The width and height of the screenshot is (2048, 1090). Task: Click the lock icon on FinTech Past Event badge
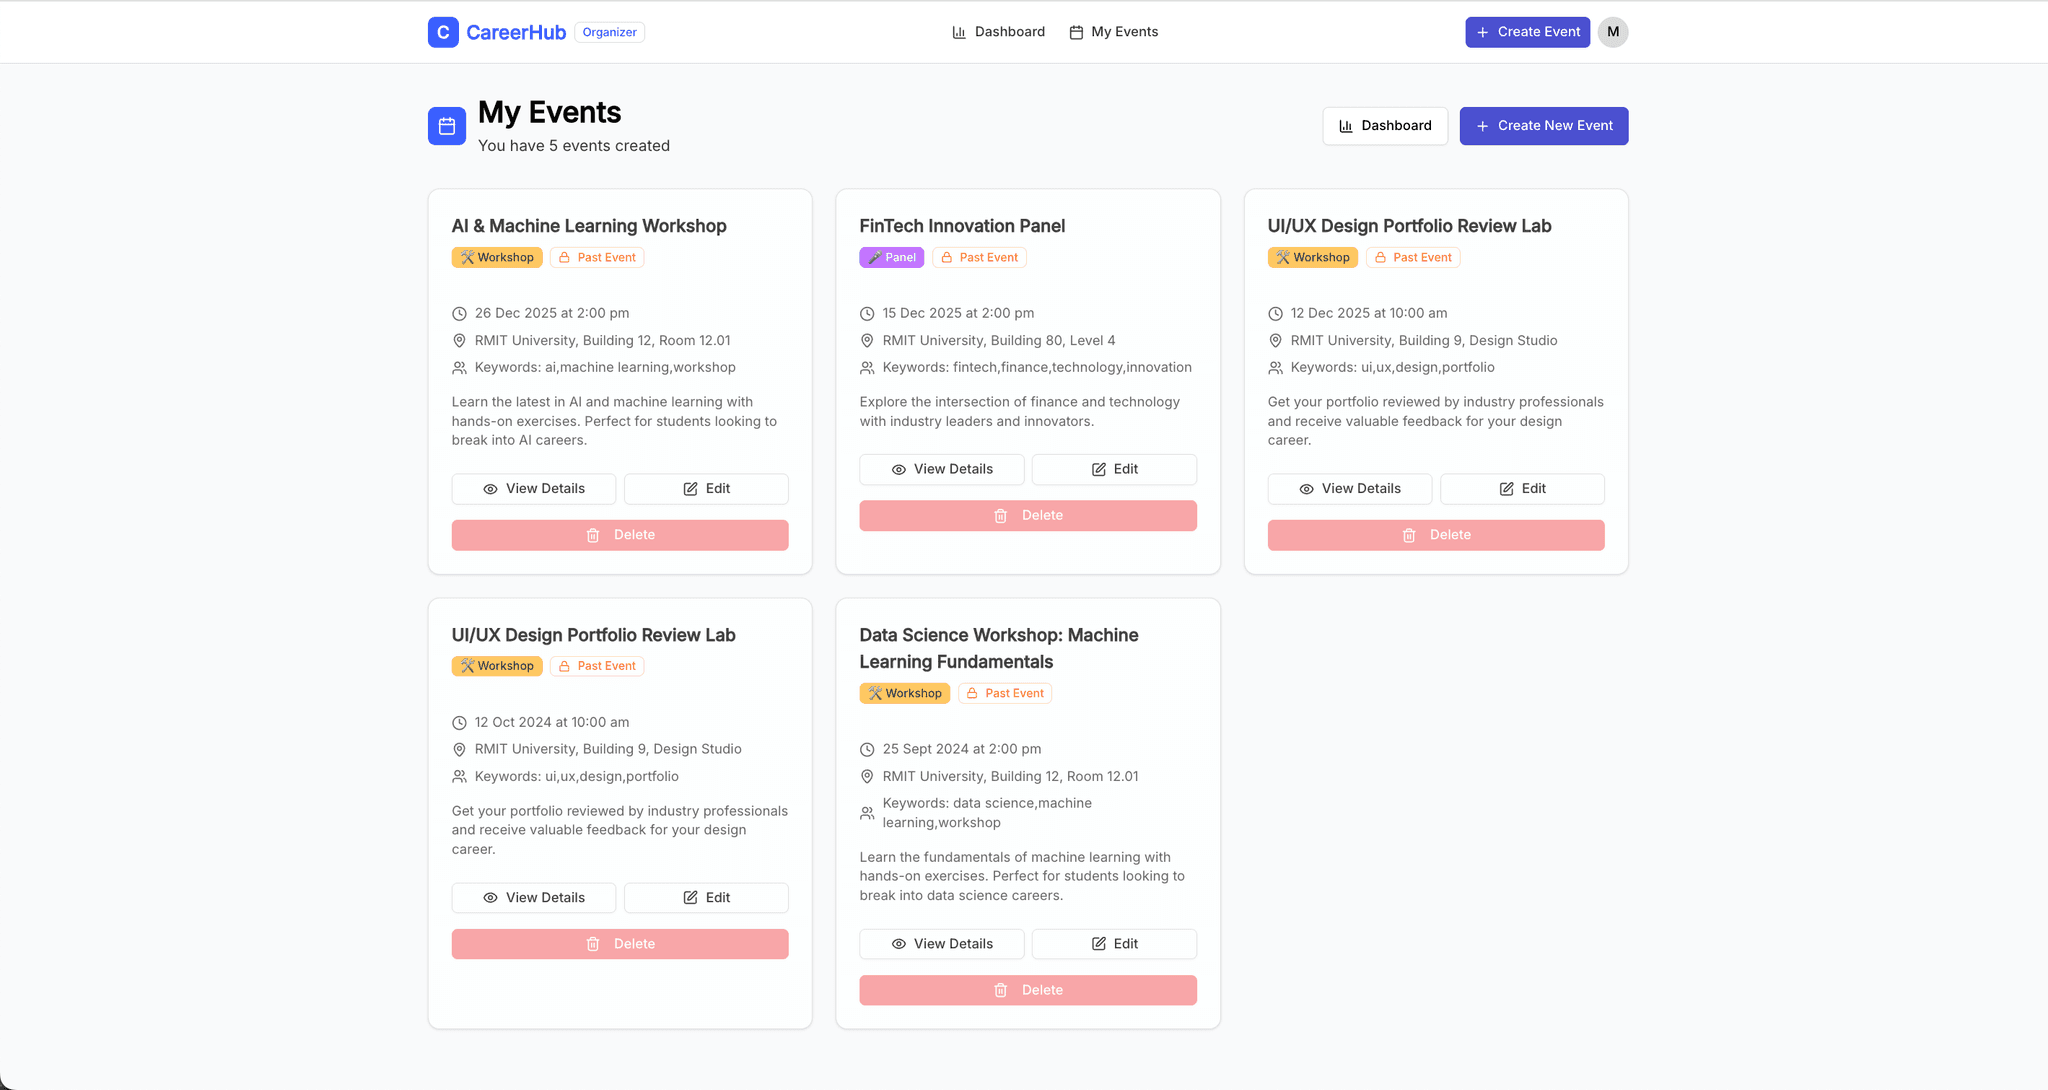(945, 257)
